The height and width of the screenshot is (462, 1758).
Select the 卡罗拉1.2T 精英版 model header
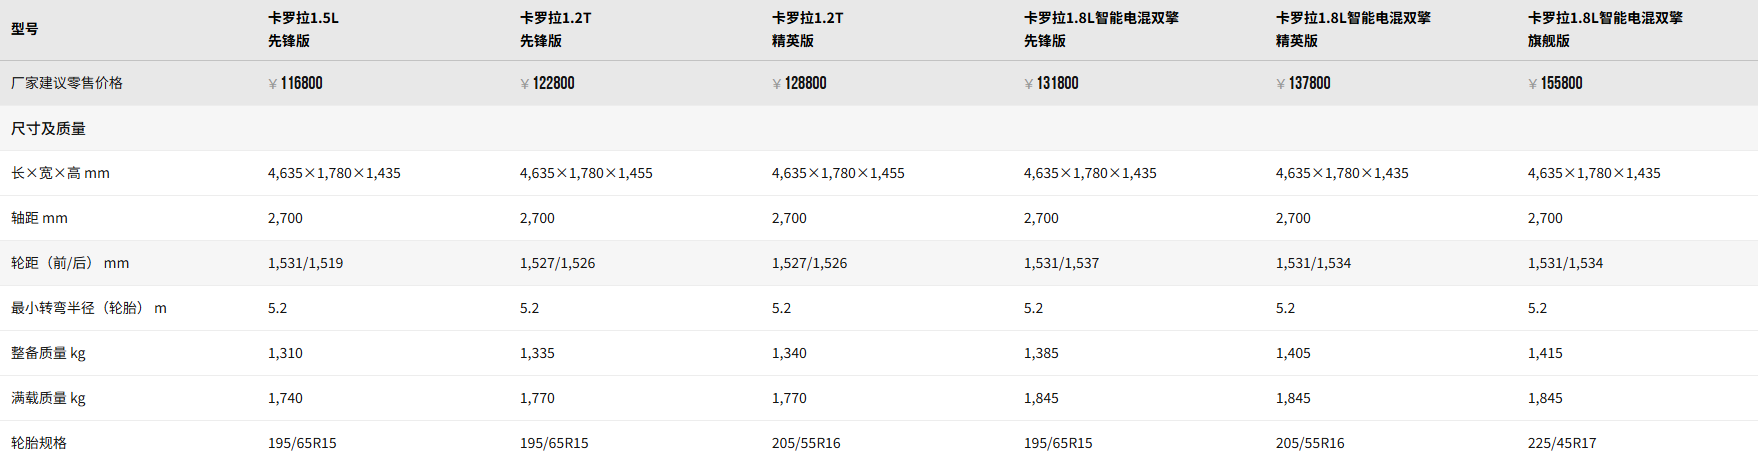point(807,29)
